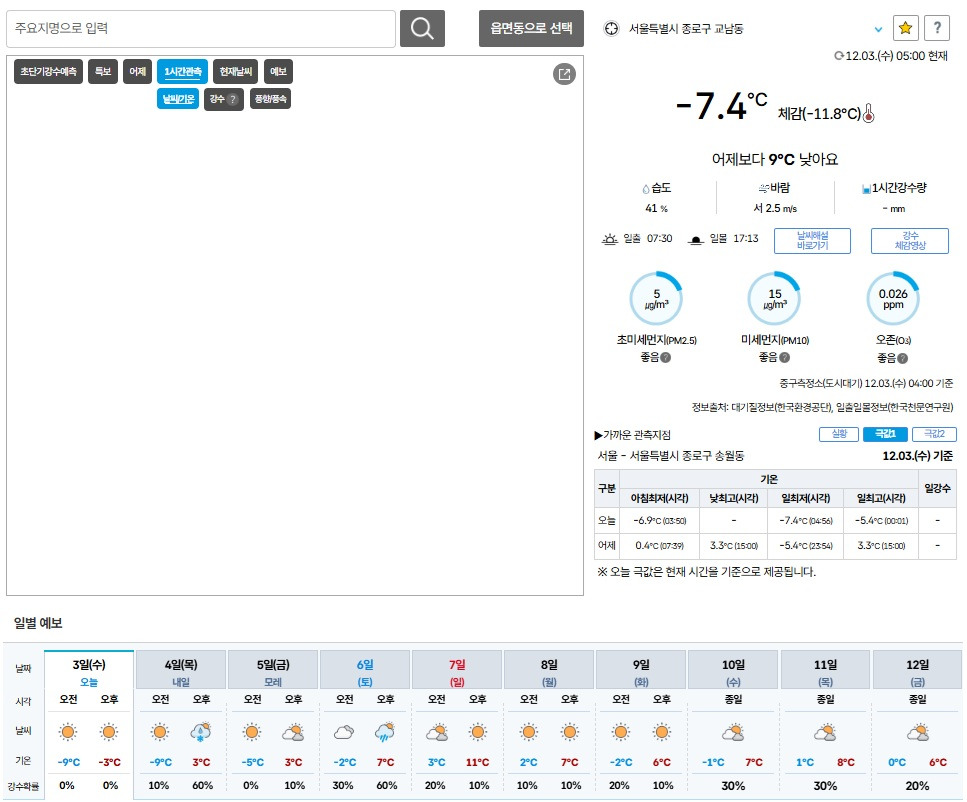Click 4일 afternoon snow-rain weather icon
This screenshot has width=967, height=802.
coord(200,732)
